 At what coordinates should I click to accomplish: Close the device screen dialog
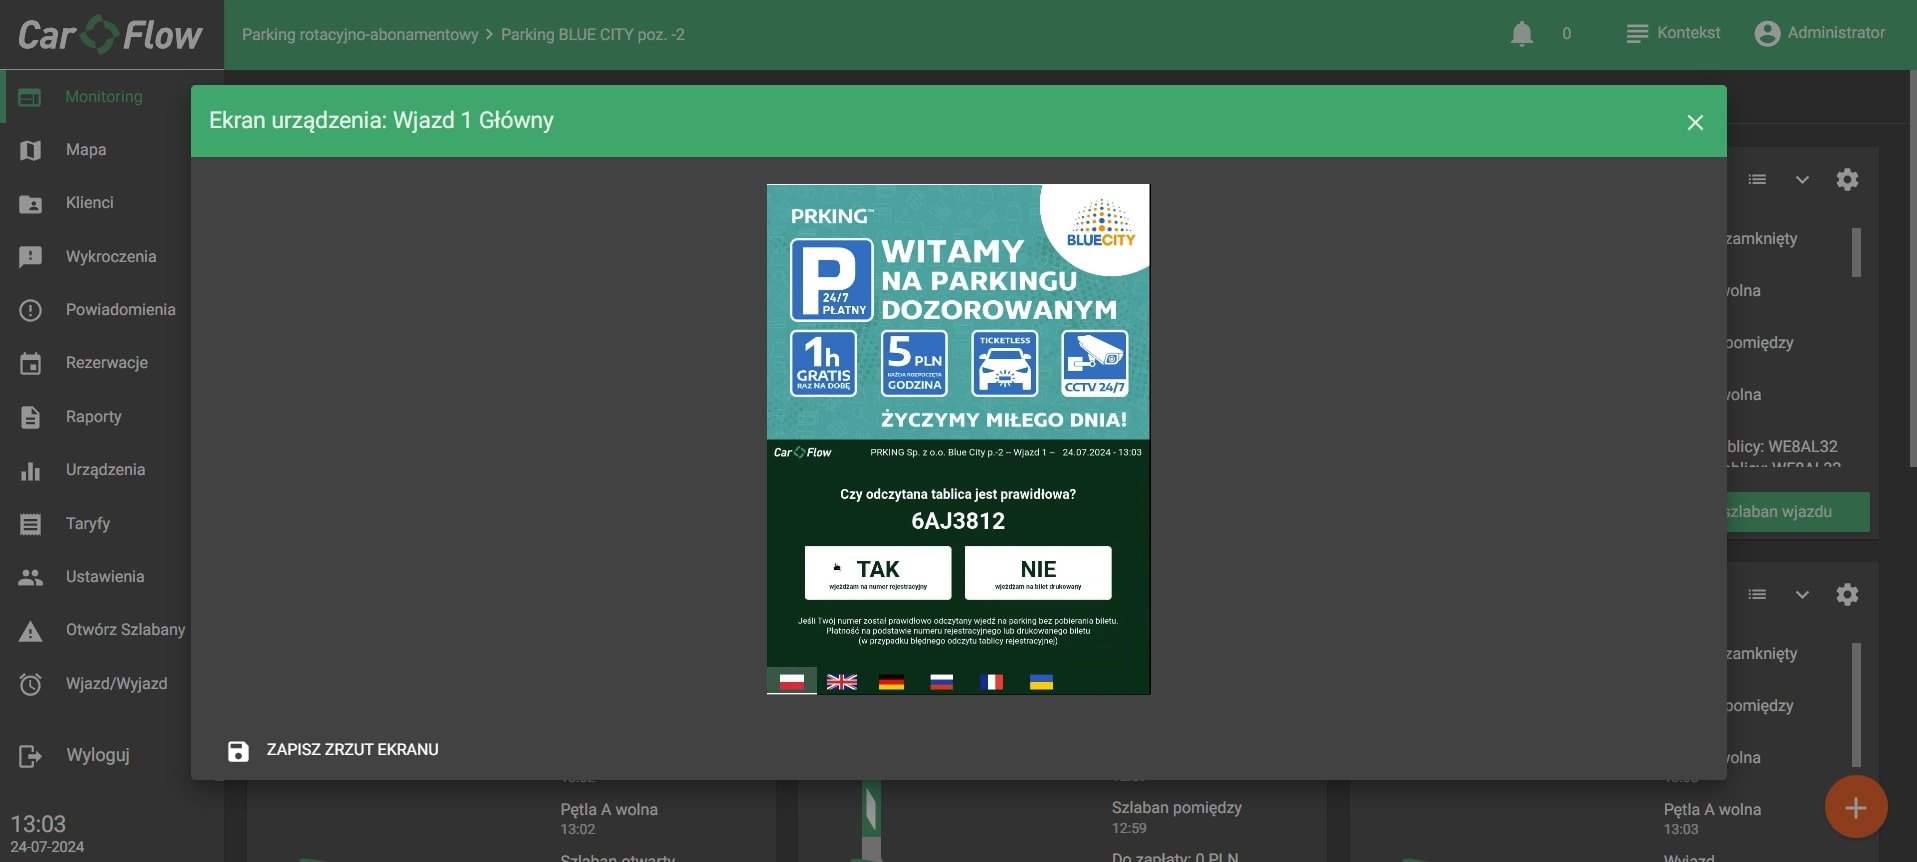[x=1694, y=122]
